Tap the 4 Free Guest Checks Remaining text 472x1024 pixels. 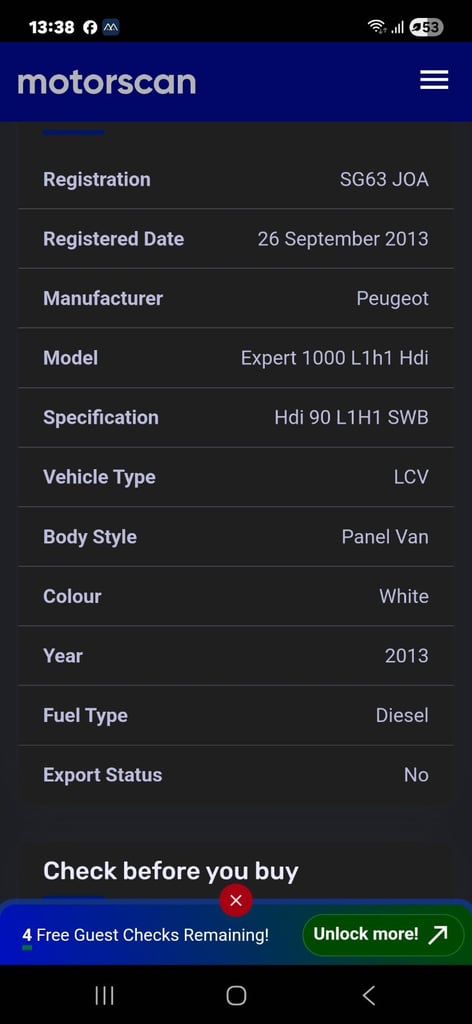(x=146, y=935)
